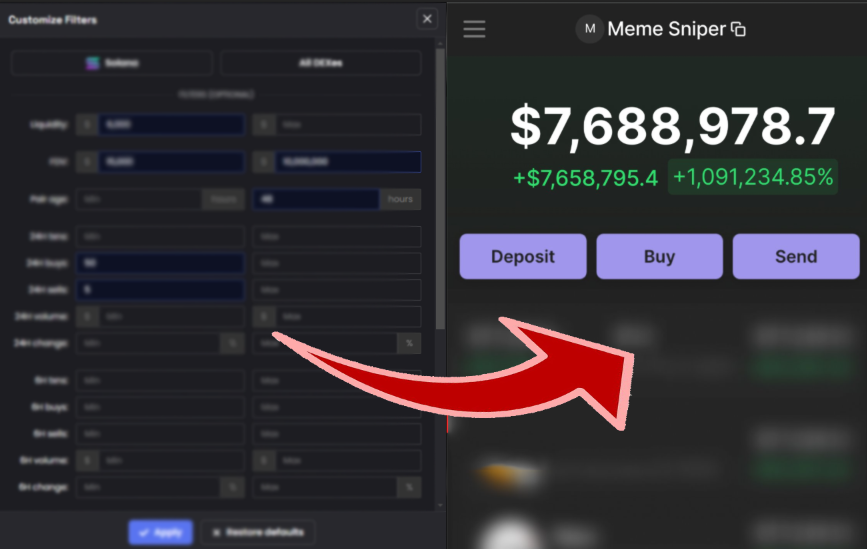Click the Send button
Image resolution: width=867 pixels, height=549 pixels.
(x=796, y=257)
